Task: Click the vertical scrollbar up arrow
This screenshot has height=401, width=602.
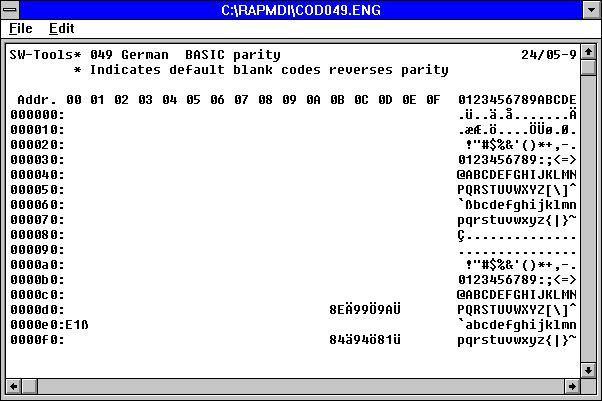Action: point(588,51)
